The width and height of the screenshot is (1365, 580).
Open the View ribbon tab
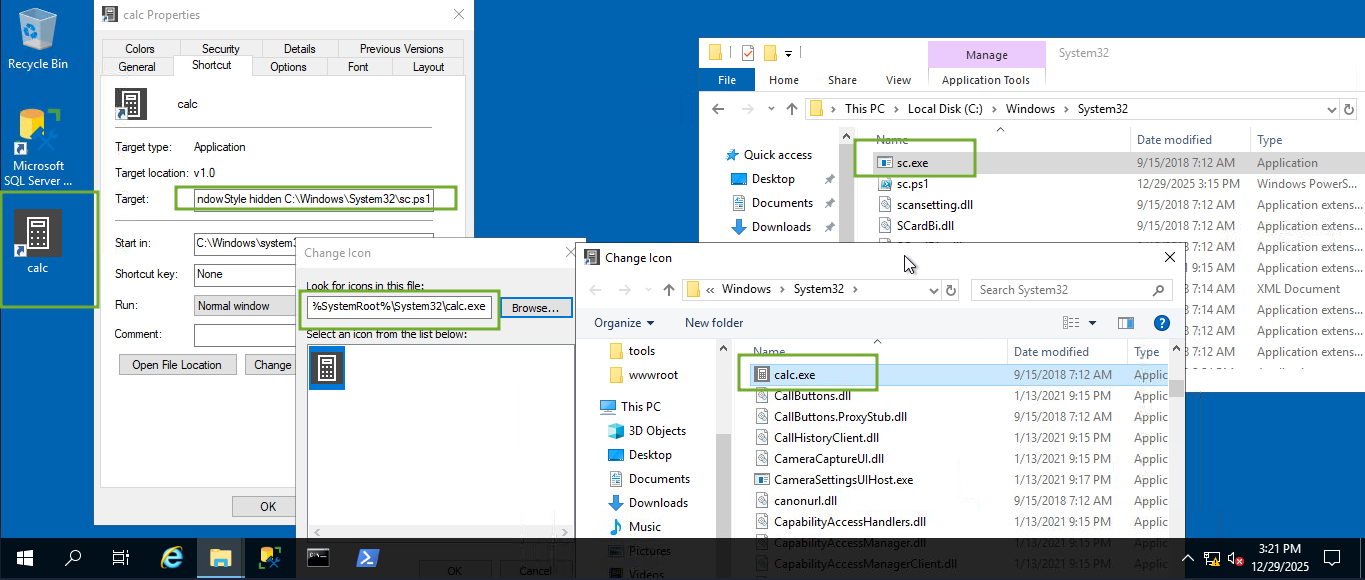(898, 80)
